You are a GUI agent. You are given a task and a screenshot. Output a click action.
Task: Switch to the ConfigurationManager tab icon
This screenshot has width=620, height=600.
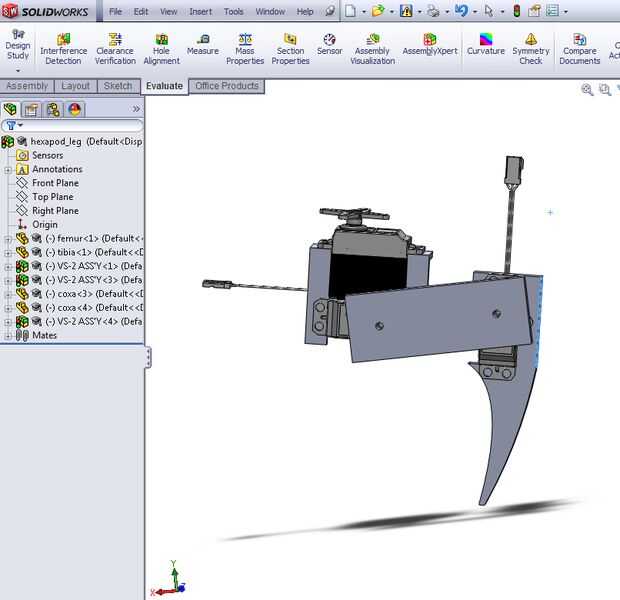53,109
